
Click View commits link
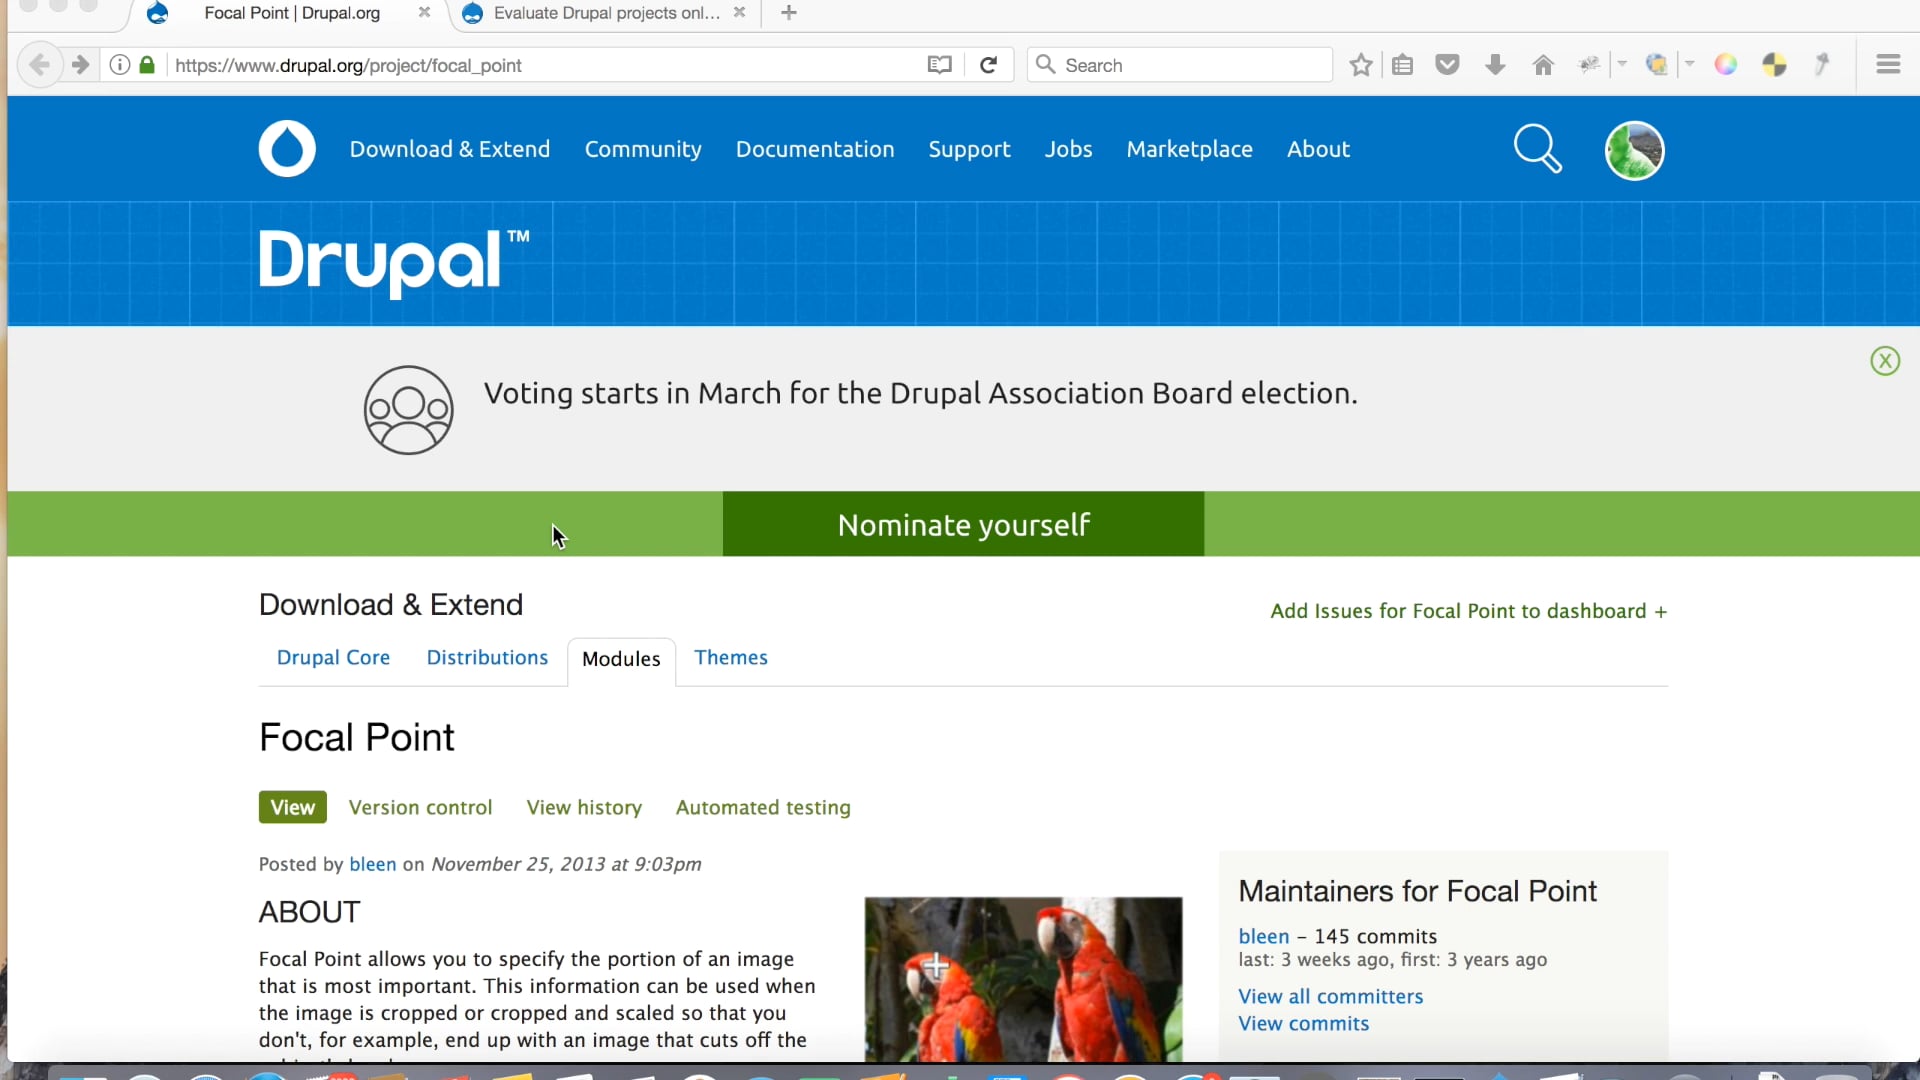(1303, 1024)
